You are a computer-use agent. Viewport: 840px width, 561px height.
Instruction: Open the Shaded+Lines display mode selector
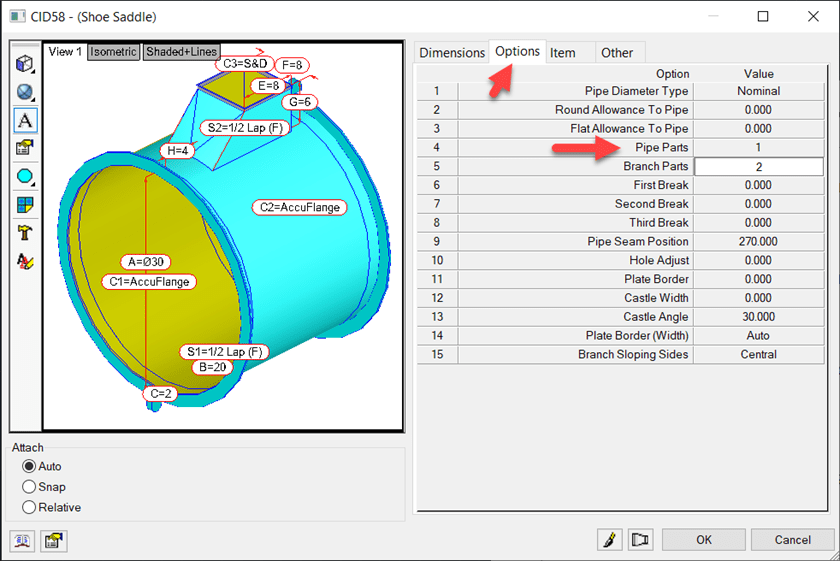coord(182,52)
